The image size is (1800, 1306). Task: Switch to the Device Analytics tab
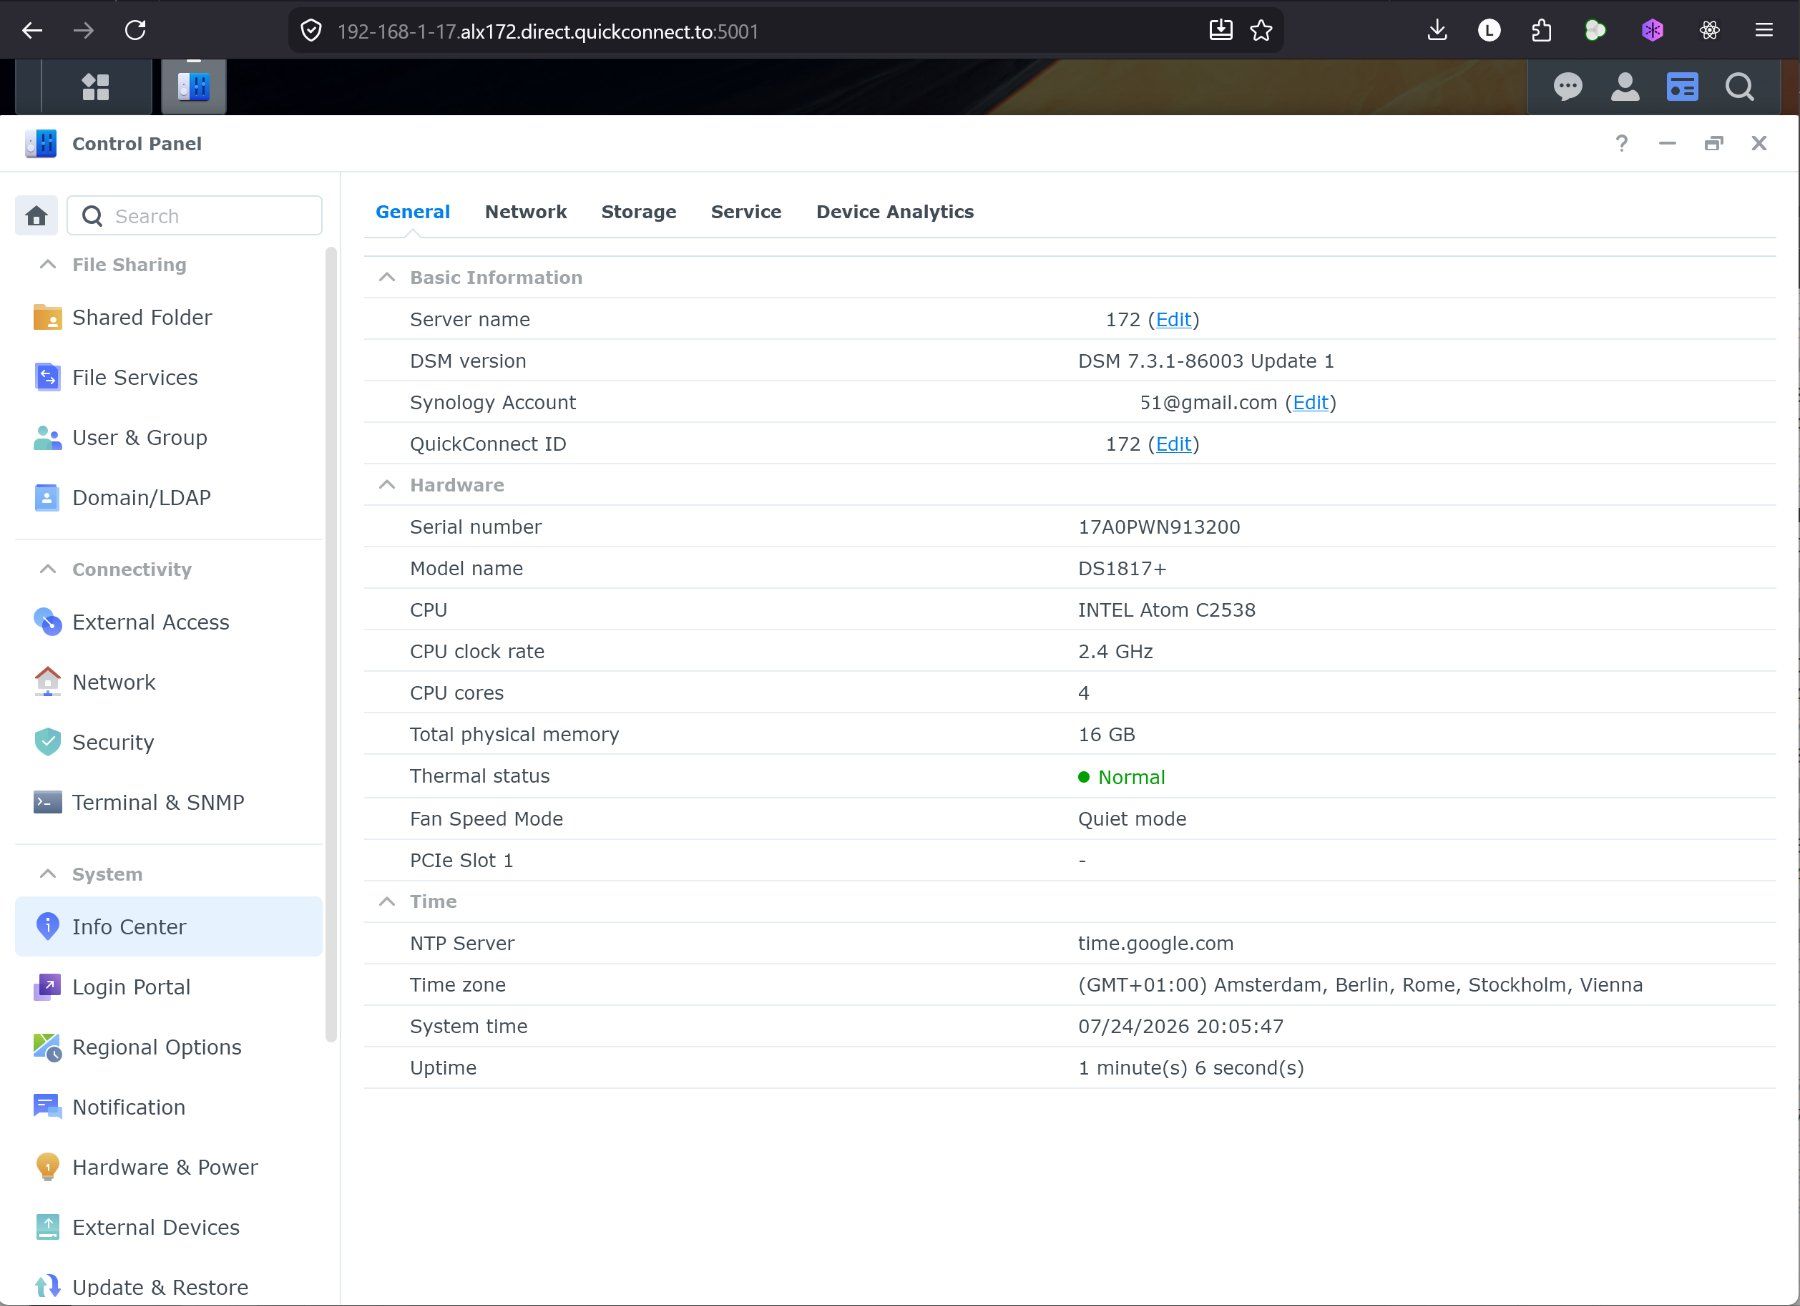tap(895, 212)
